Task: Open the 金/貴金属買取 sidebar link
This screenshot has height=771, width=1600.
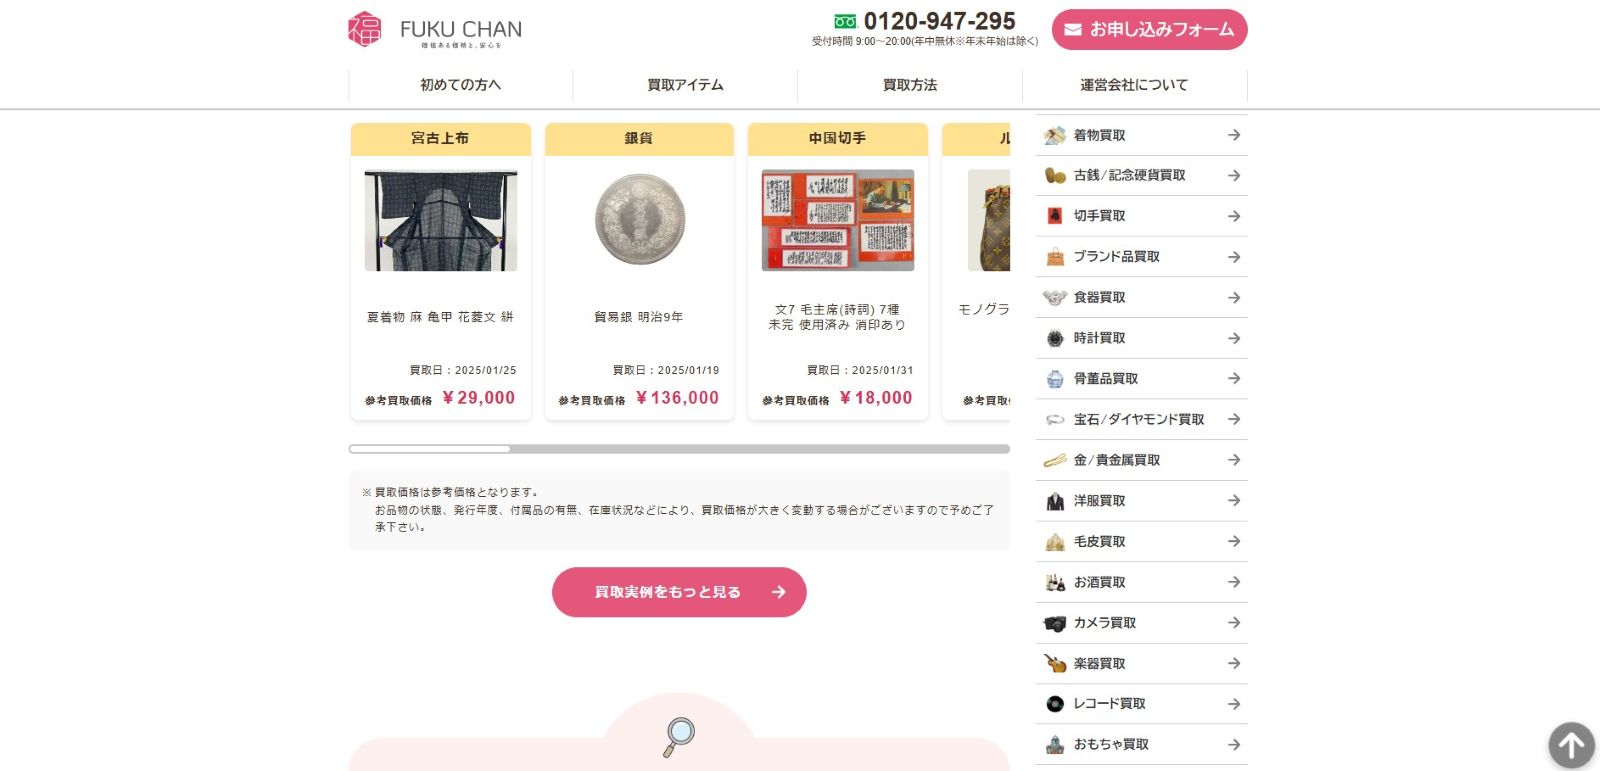Action: 1117,460
